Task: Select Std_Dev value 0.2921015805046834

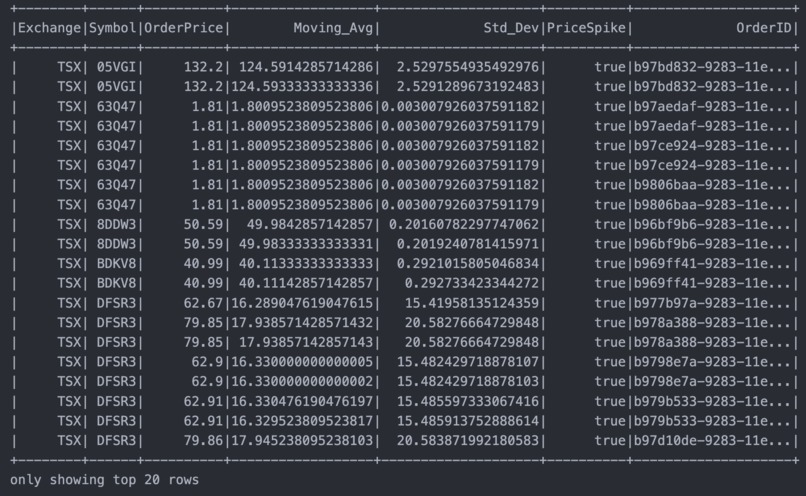Action: click(x=468, y=264)
